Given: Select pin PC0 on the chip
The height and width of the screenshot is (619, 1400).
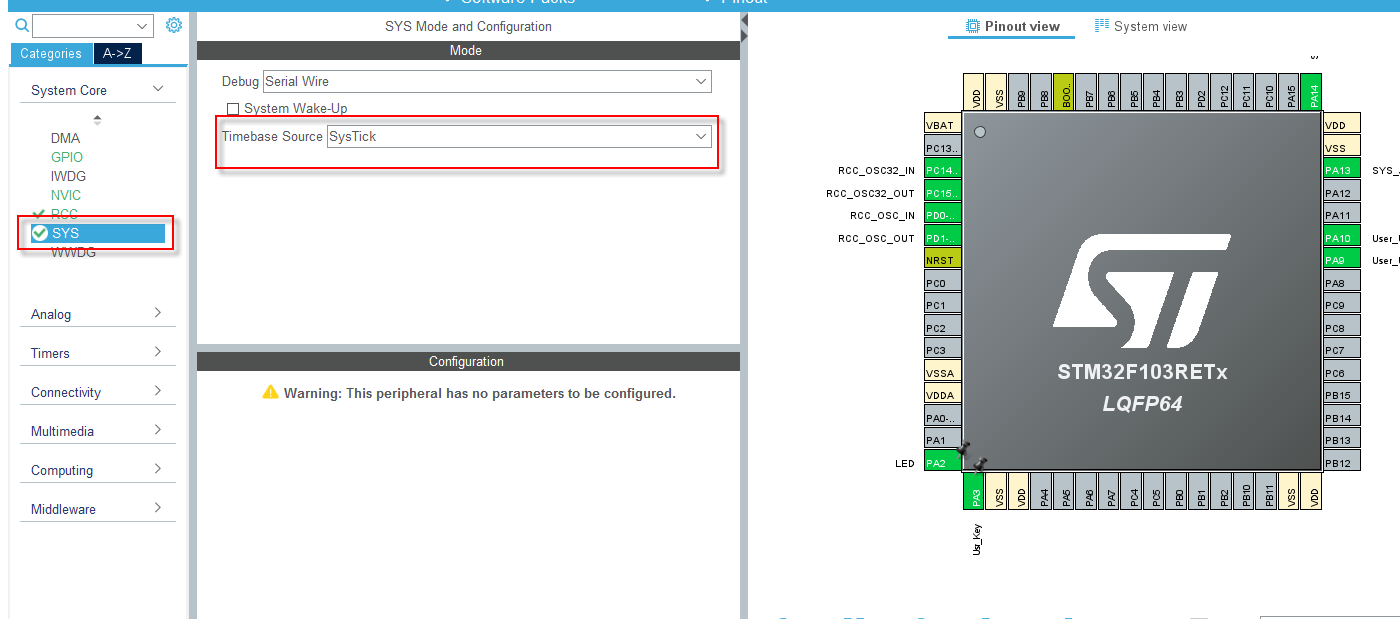Looking at the screenshot, I should [943, 283].
